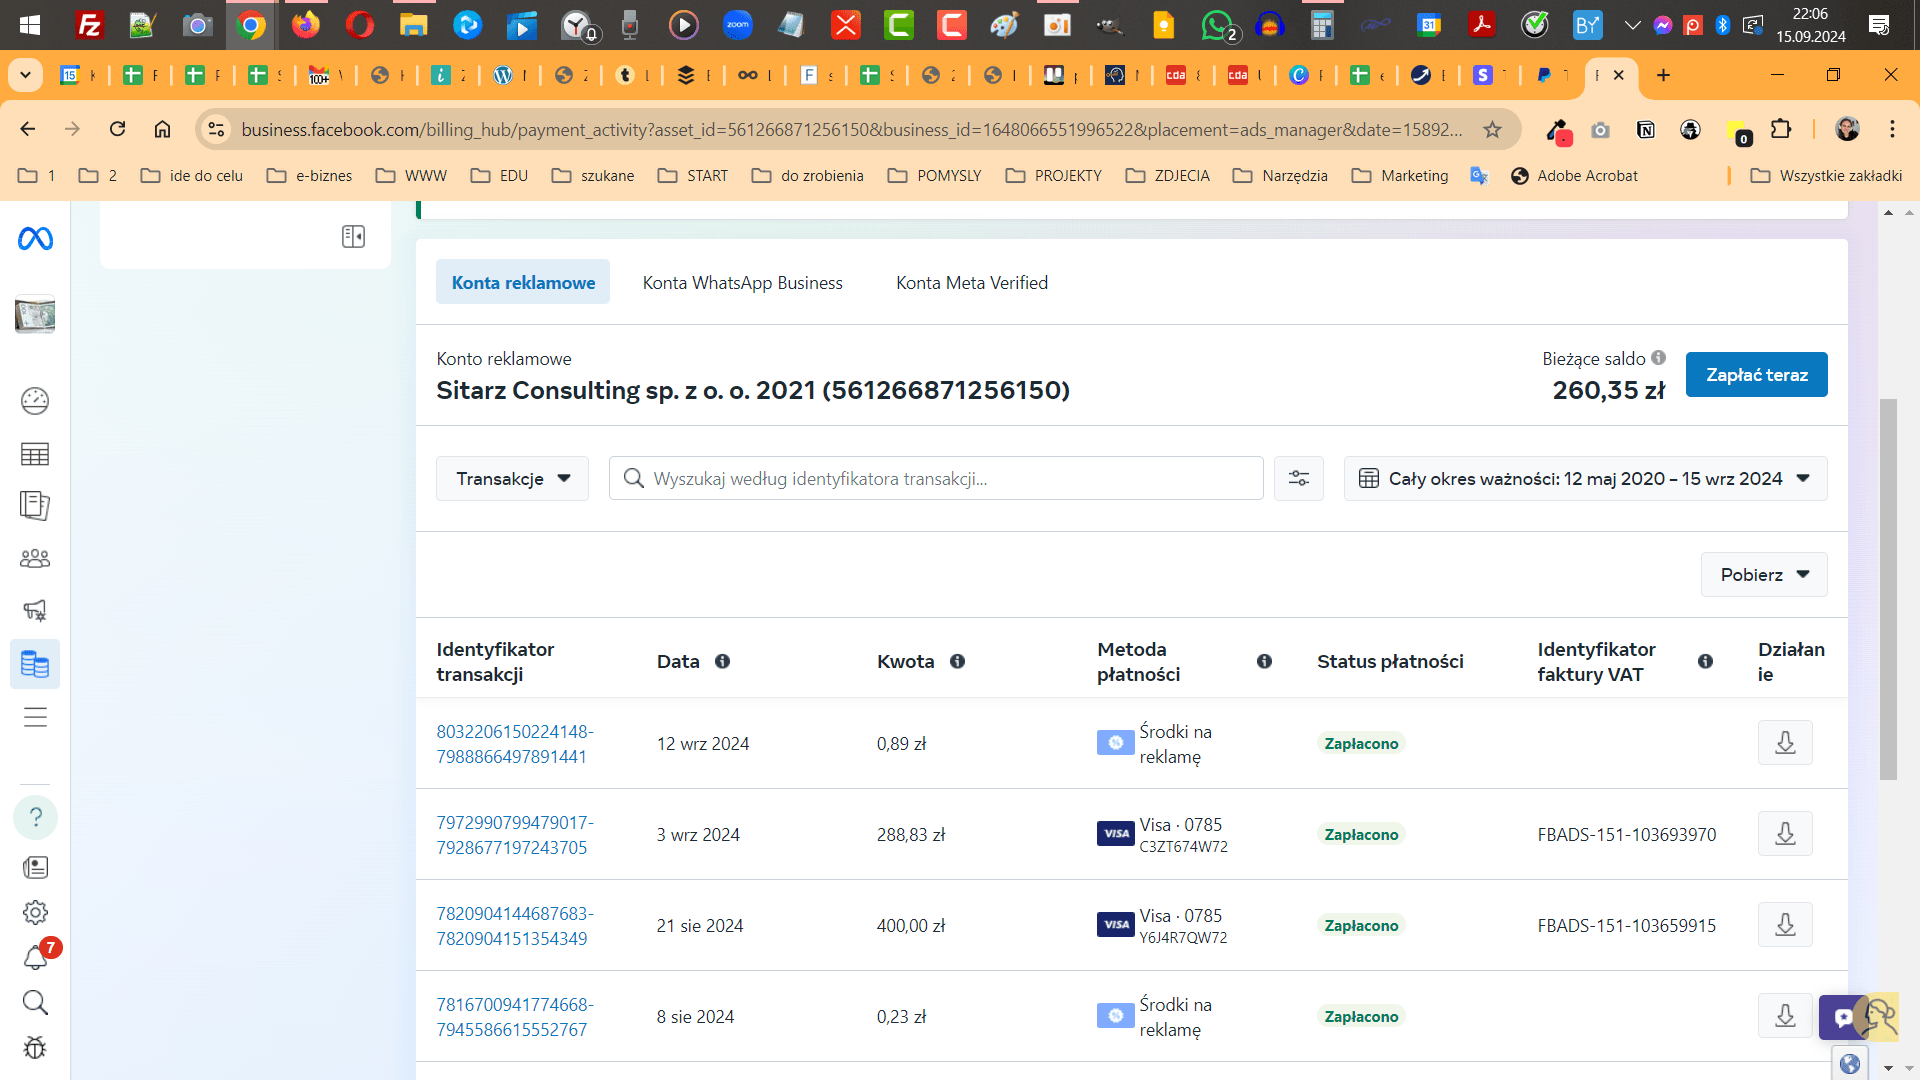Open the WhatsApp icon in the taskbar
This screenshot has height=1080, width=1920.
pos(1218,25)
